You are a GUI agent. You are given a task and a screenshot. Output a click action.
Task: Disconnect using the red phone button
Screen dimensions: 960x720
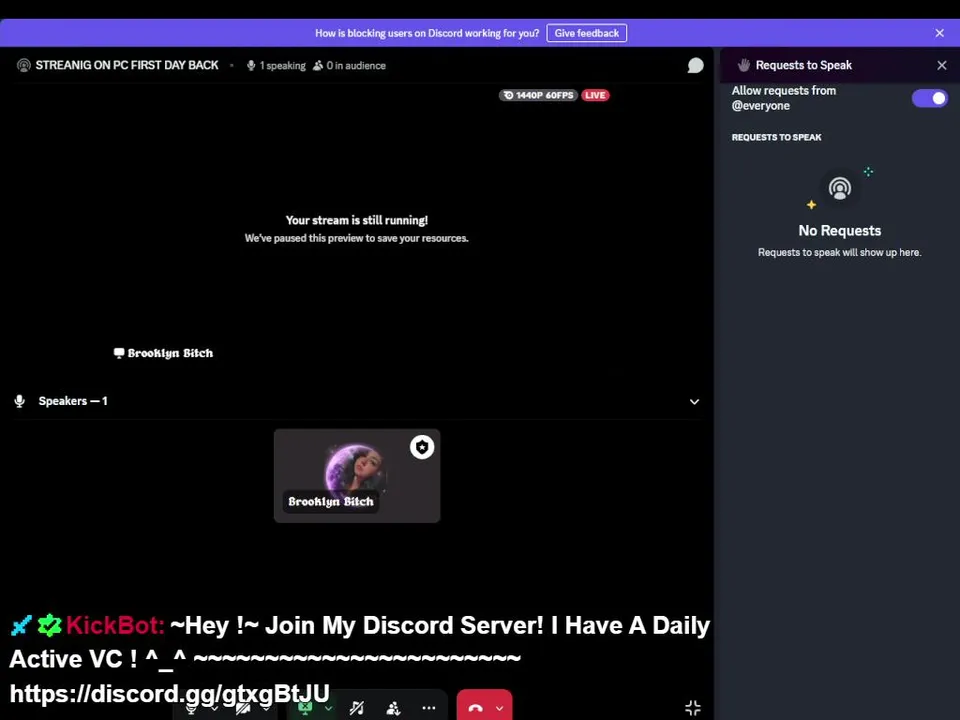[476, 708]
